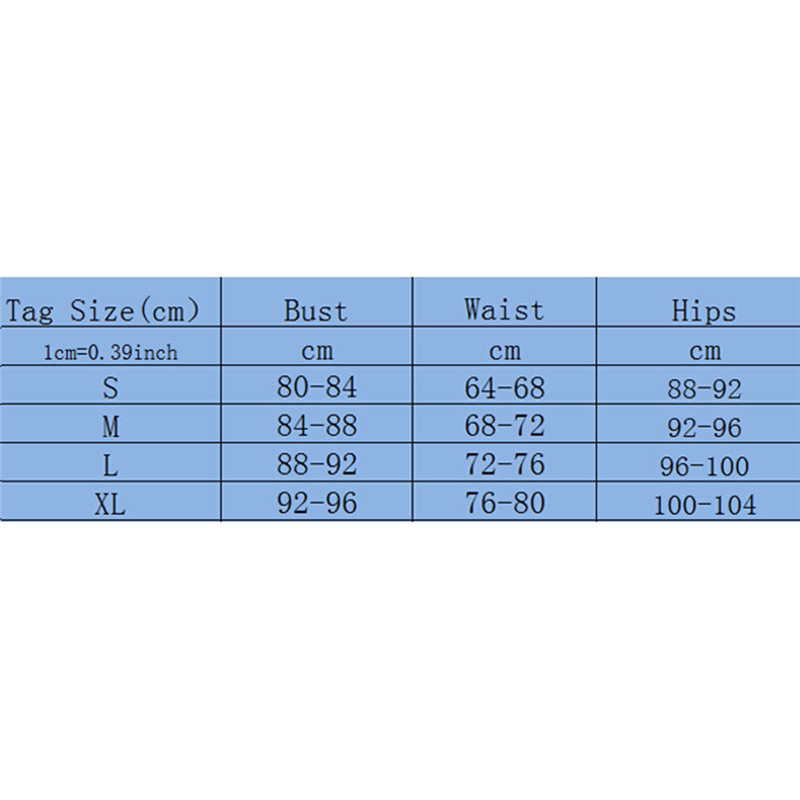Click the cm unit under Hips

tap(704, 351)
